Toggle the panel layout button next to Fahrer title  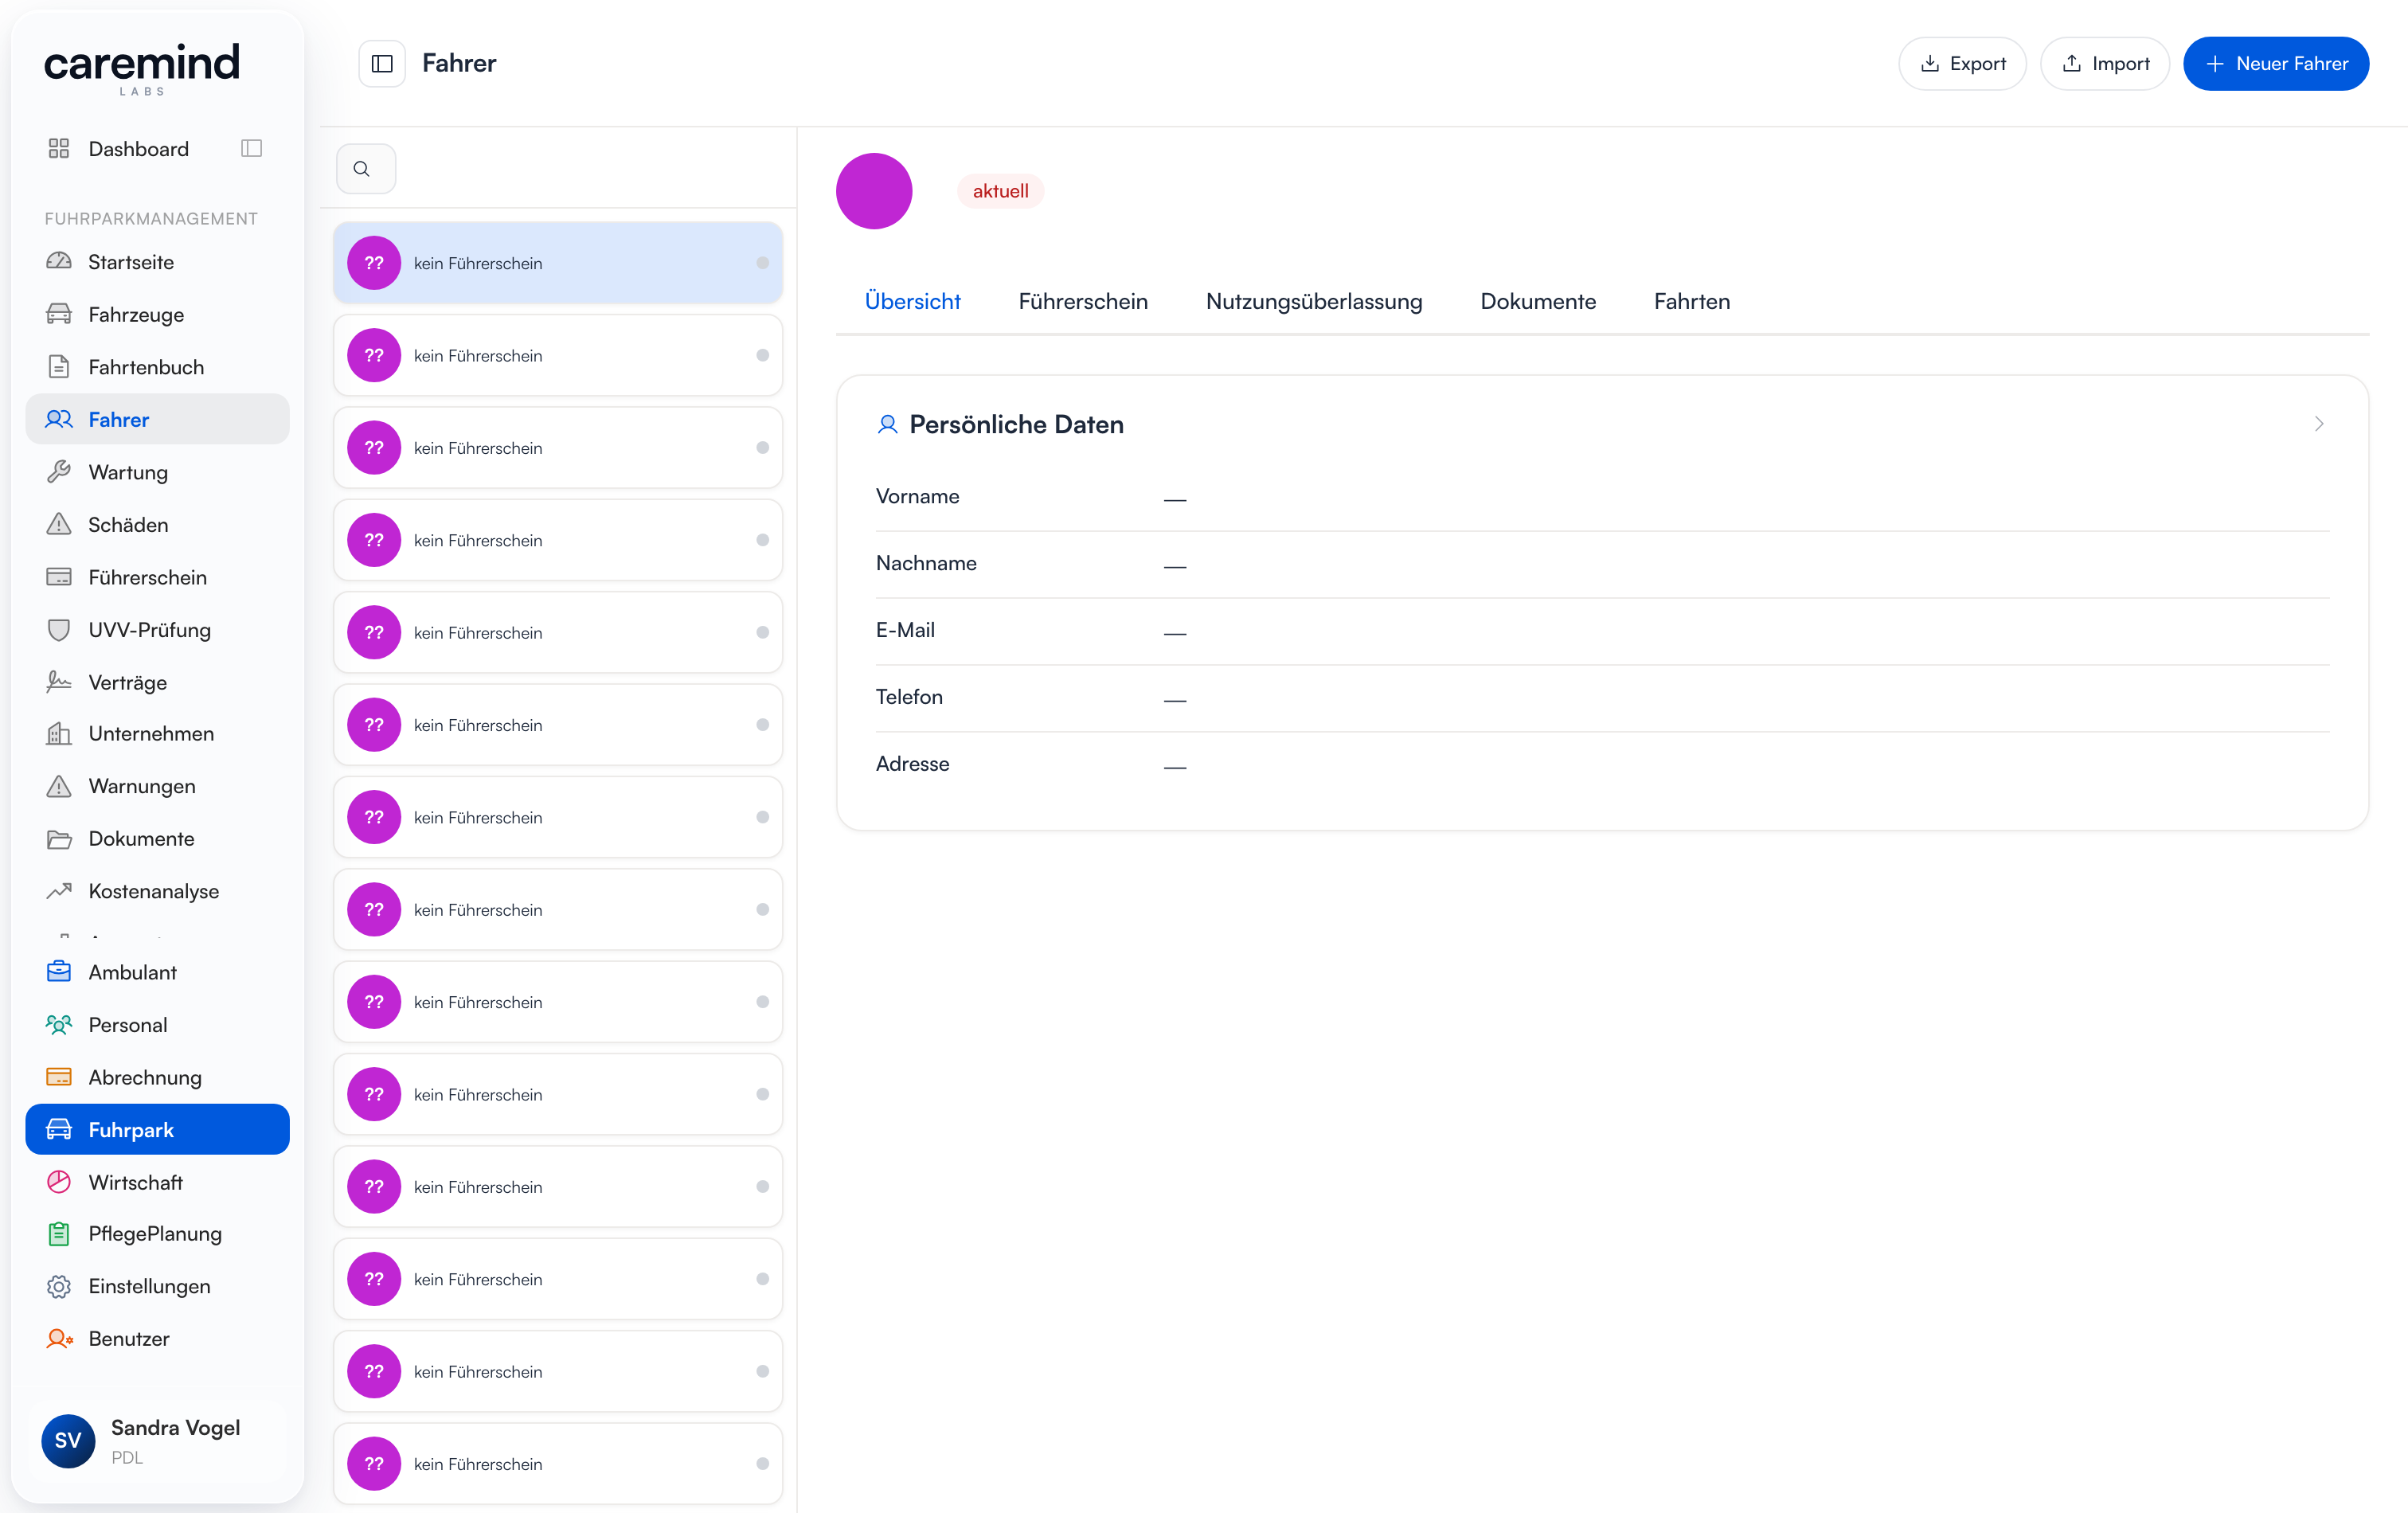click(x=382, y=64)
